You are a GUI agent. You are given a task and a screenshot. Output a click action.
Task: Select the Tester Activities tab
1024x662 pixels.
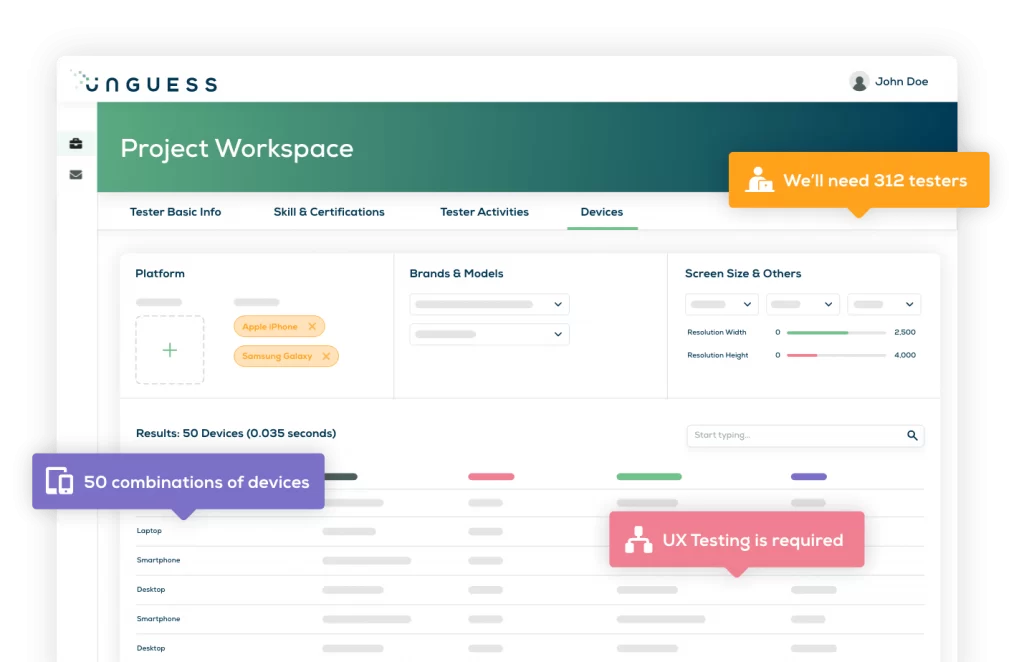(x=484, y=212)
